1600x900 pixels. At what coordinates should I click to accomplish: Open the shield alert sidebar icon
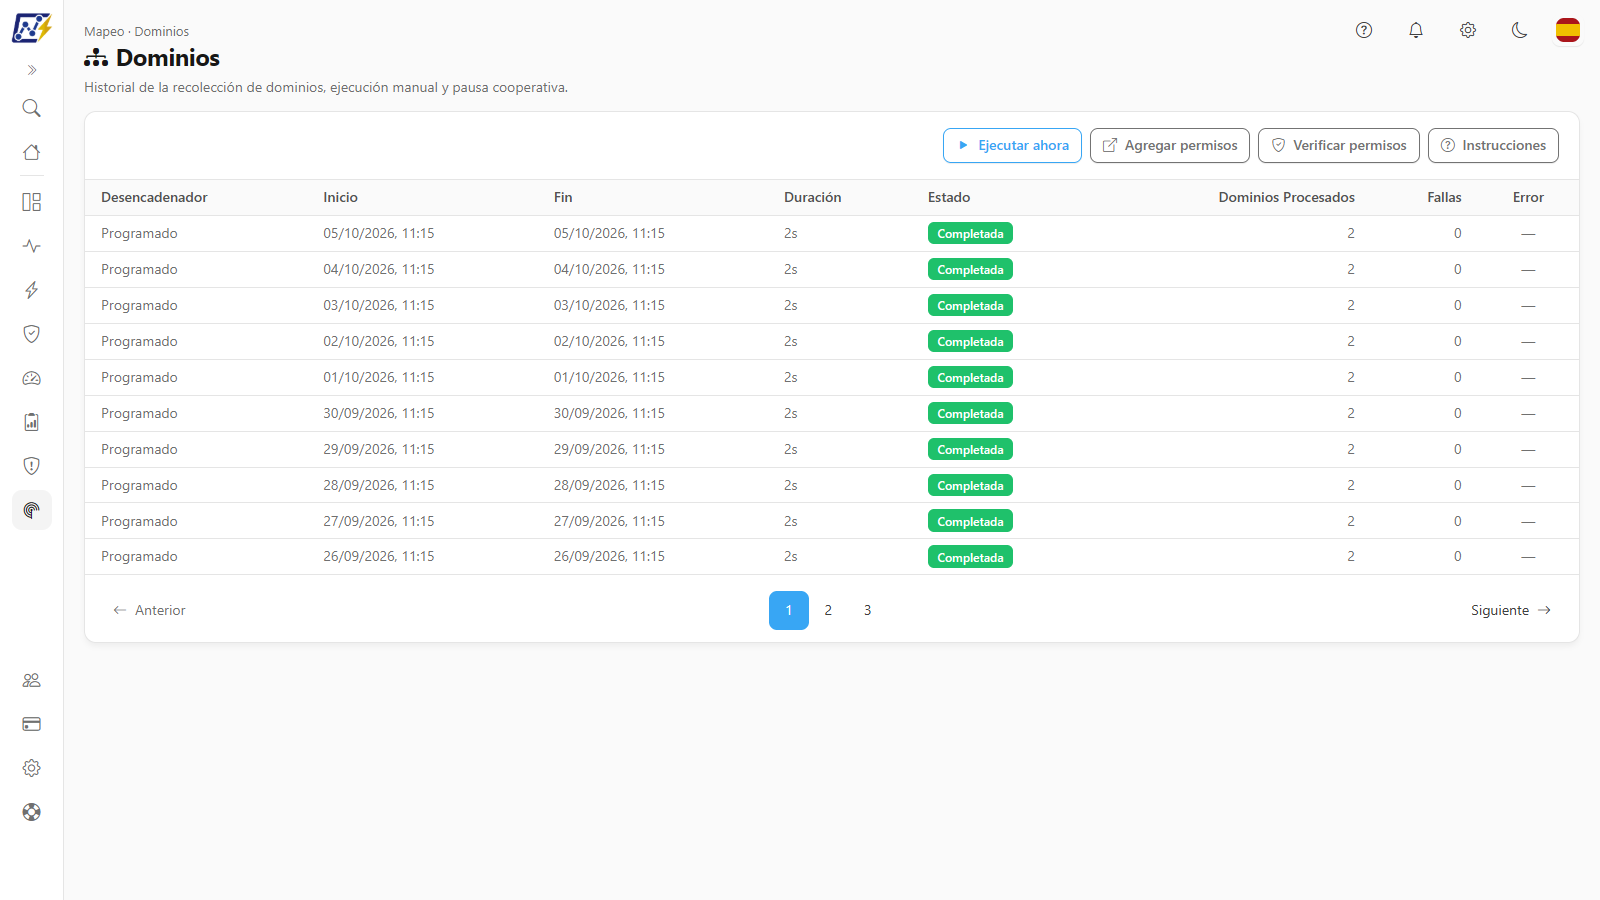[32, 466]
